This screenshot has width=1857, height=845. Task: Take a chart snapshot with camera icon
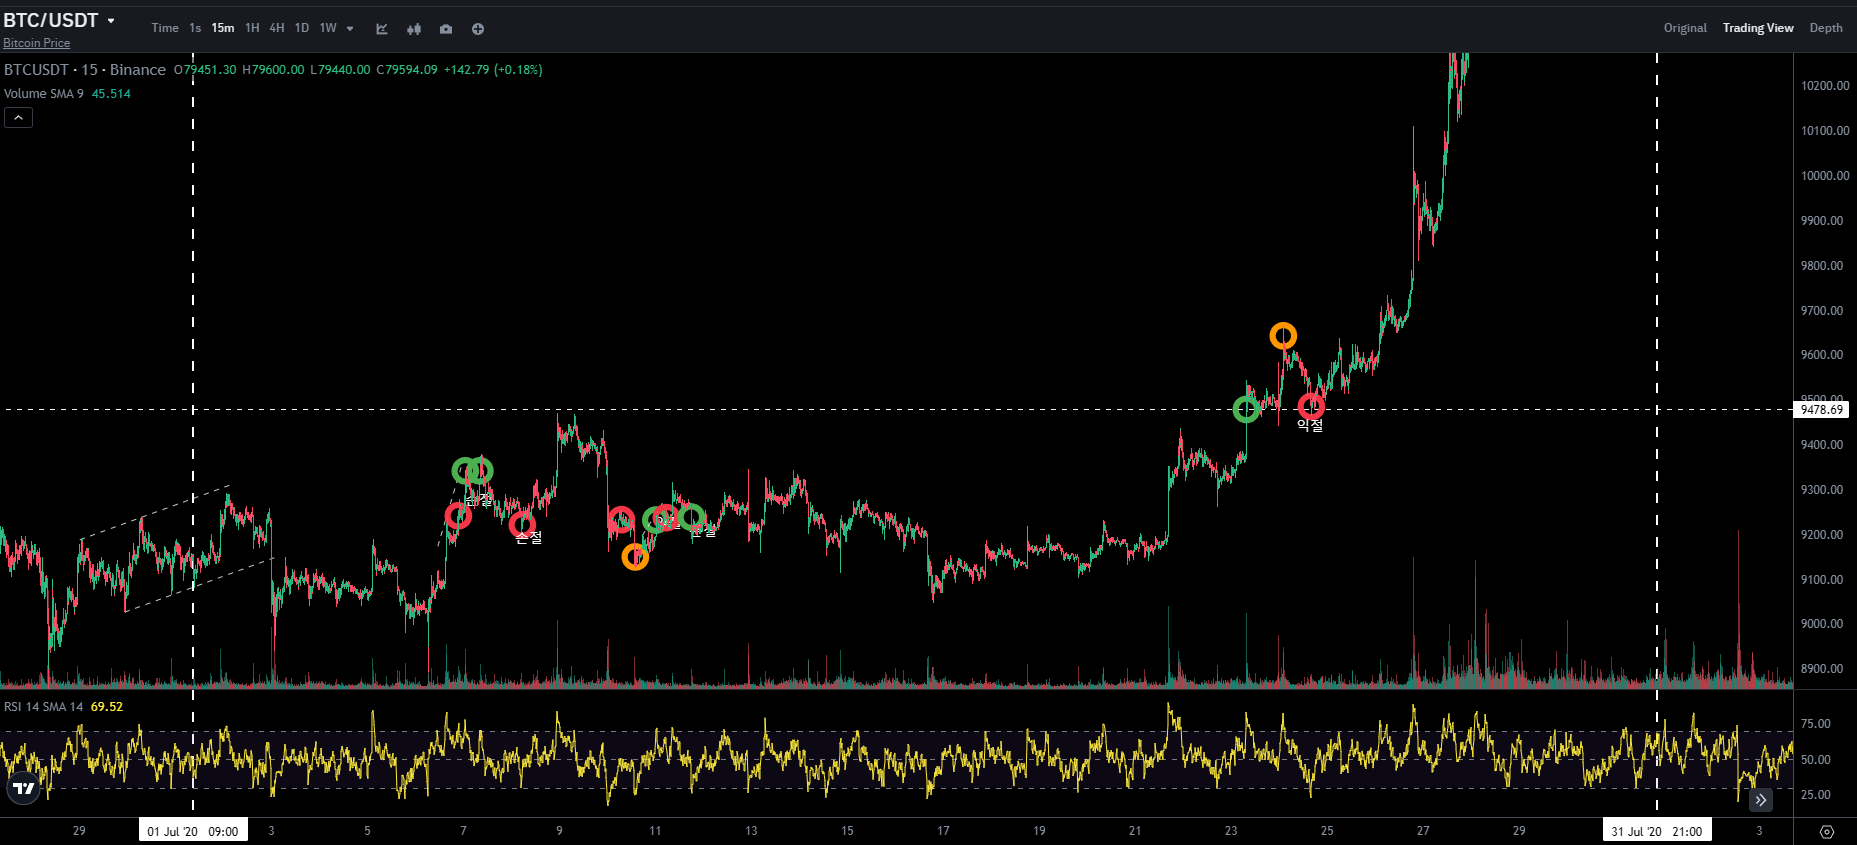446,29
